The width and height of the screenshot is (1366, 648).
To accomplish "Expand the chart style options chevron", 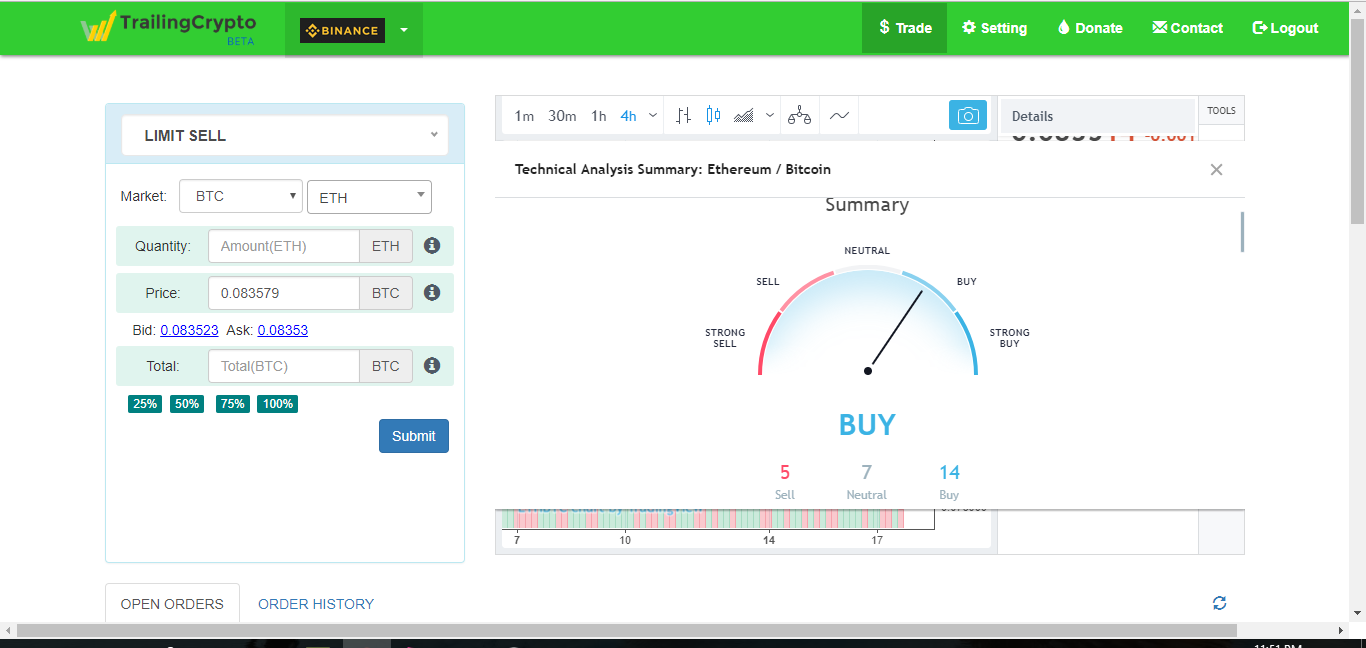I will [x=770, y=115].
